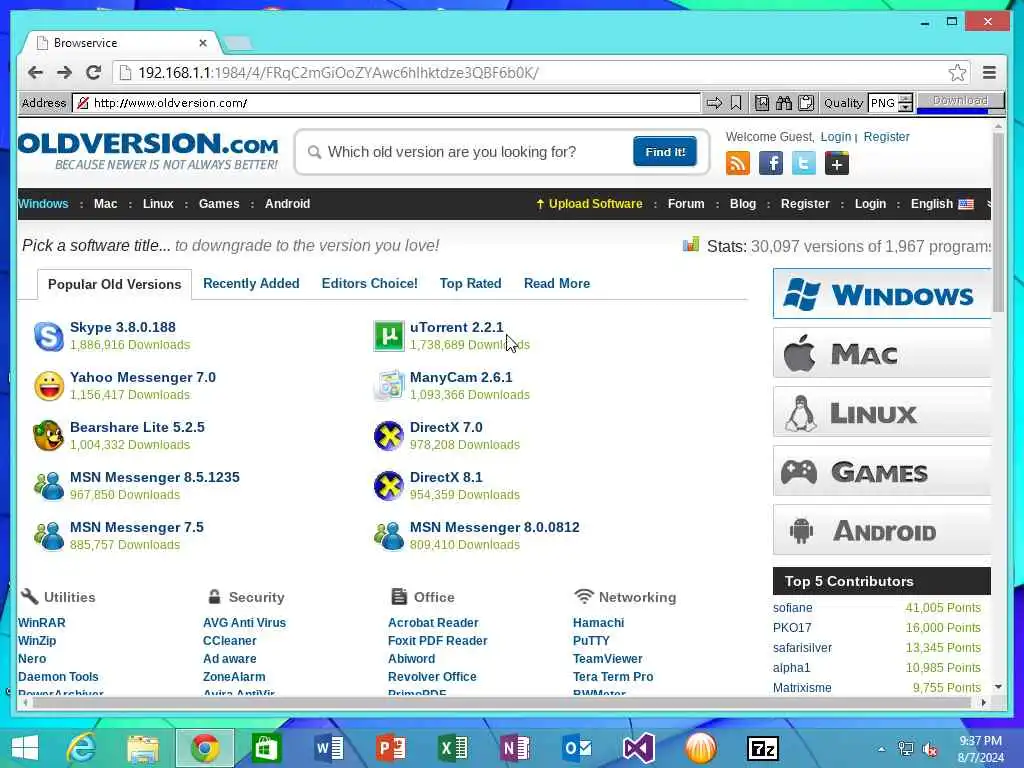Open the CCleaner security link

229,641
